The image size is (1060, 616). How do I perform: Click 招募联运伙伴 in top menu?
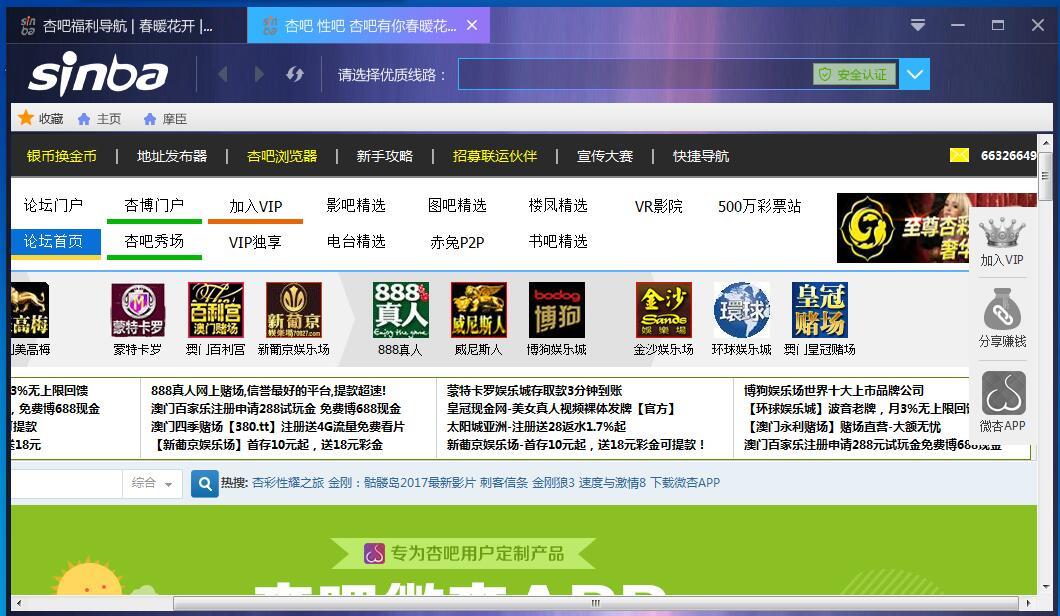(x=495, y=156)
